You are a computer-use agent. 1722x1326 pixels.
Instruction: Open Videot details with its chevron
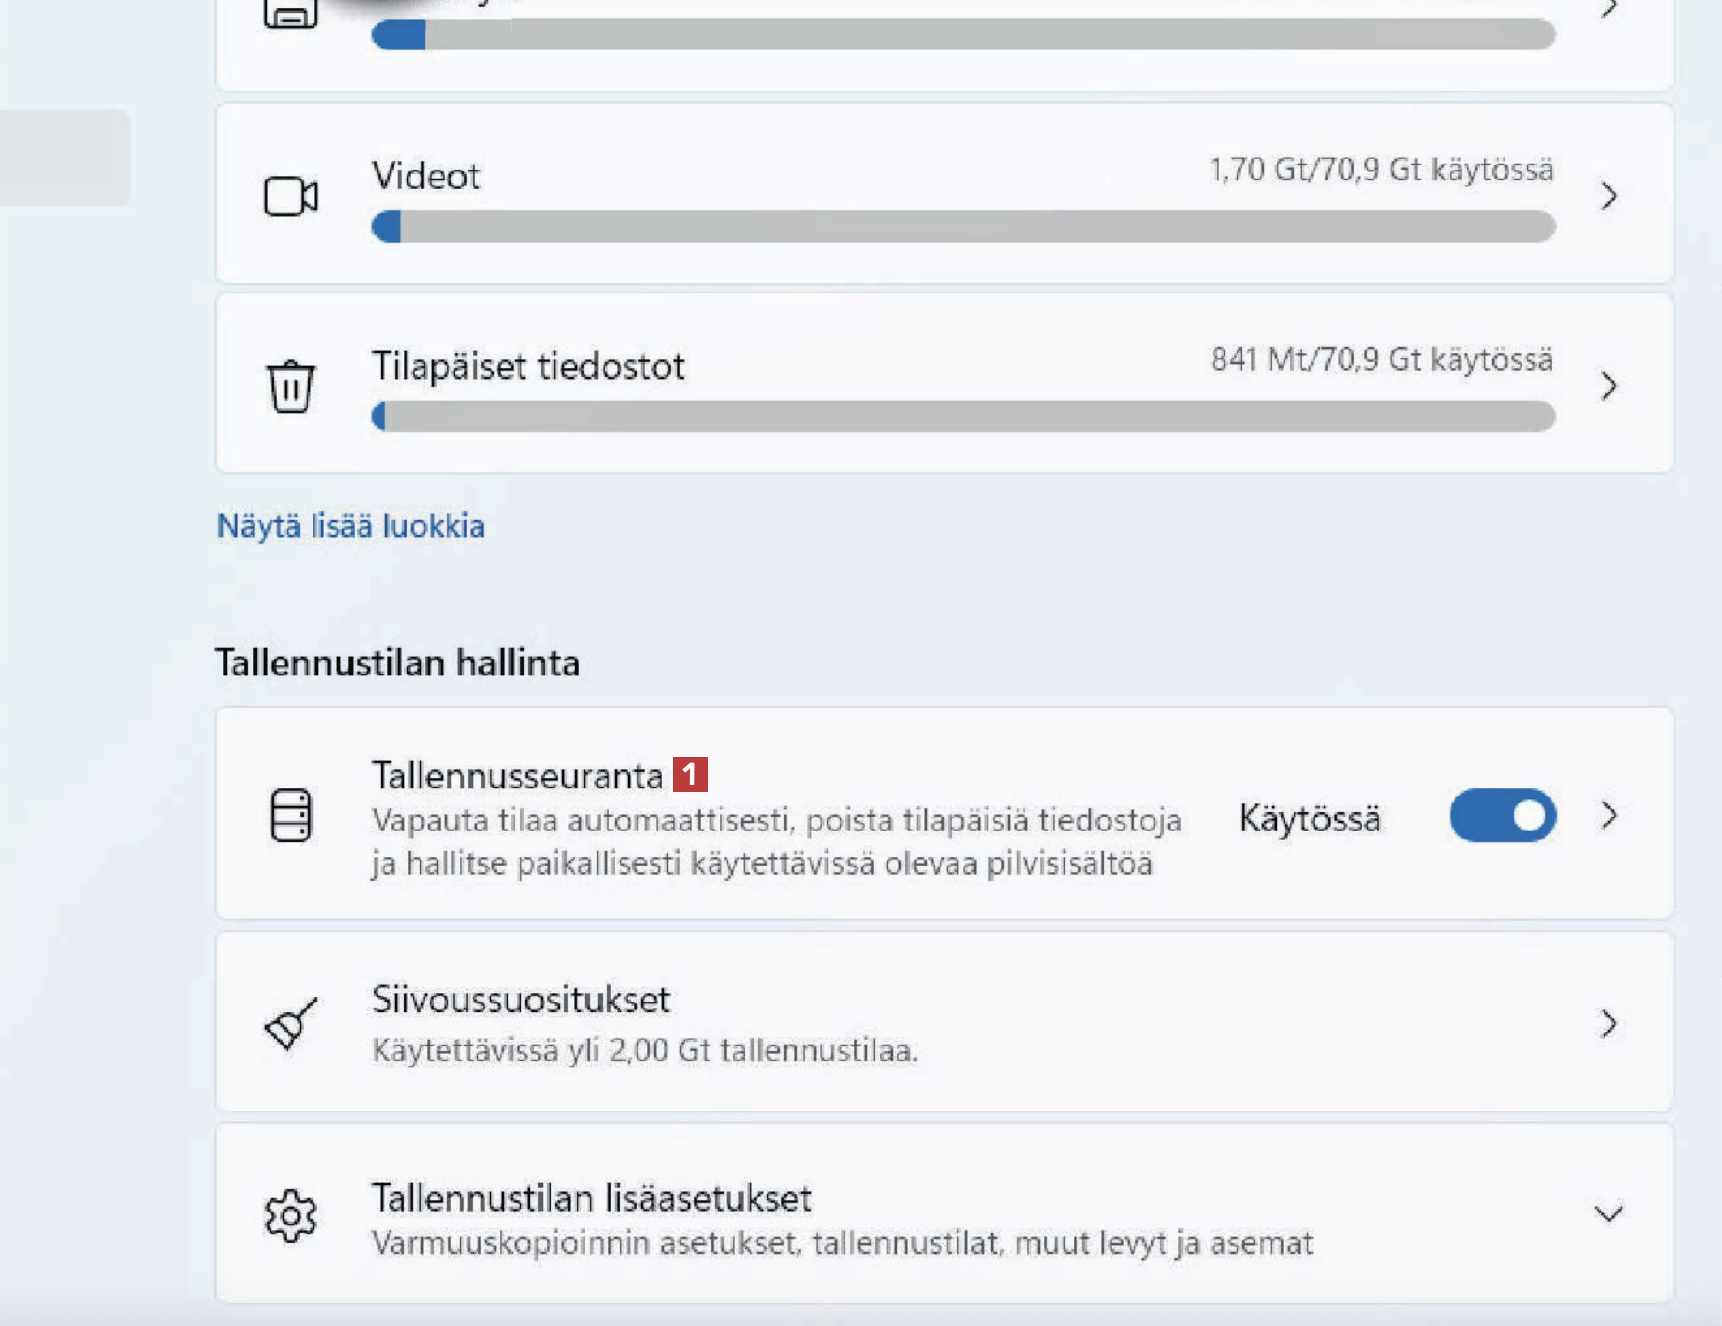[x=1608, y=196]
